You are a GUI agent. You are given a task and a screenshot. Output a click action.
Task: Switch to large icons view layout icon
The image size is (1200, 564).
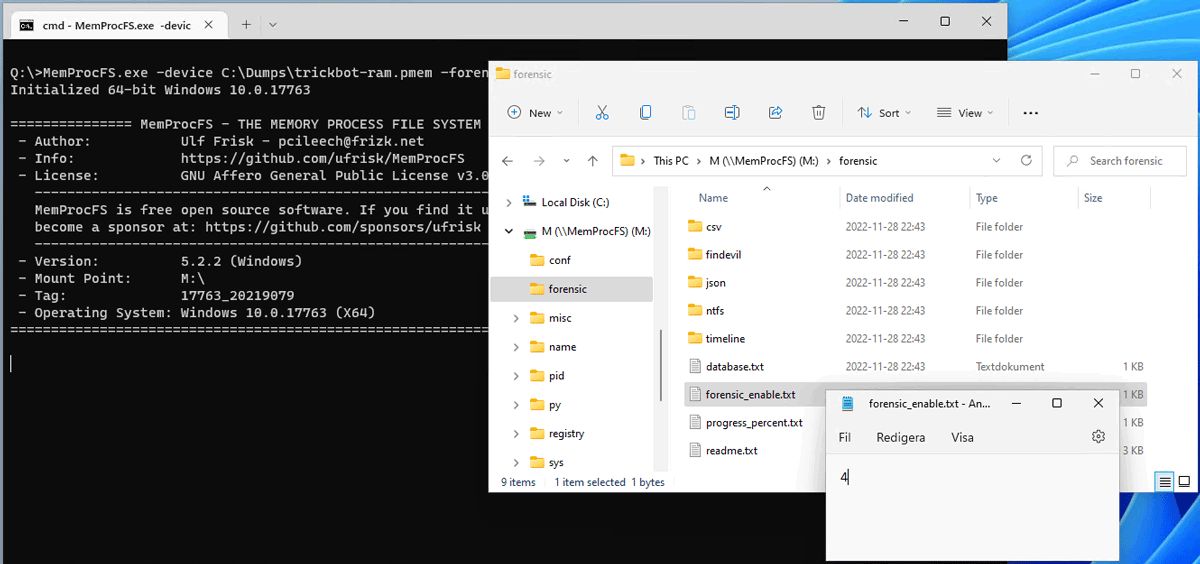click(x=1184, y=482)
